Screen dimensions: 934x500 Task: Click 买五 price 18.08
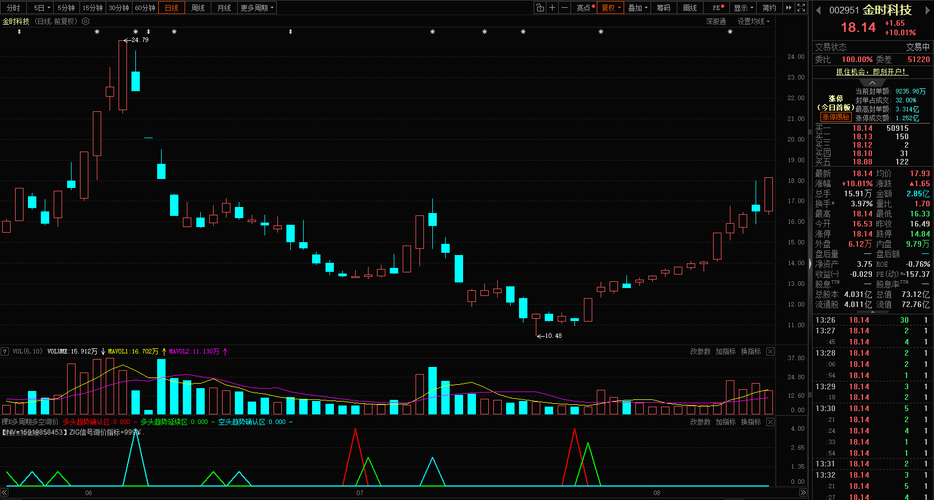tap(862, 162)
